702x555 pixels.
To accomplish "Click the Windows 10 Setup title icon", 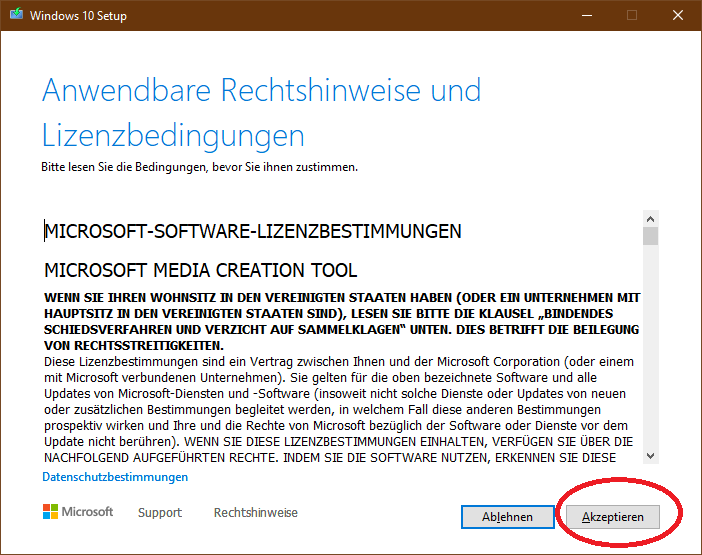I will tap(17, 14).
